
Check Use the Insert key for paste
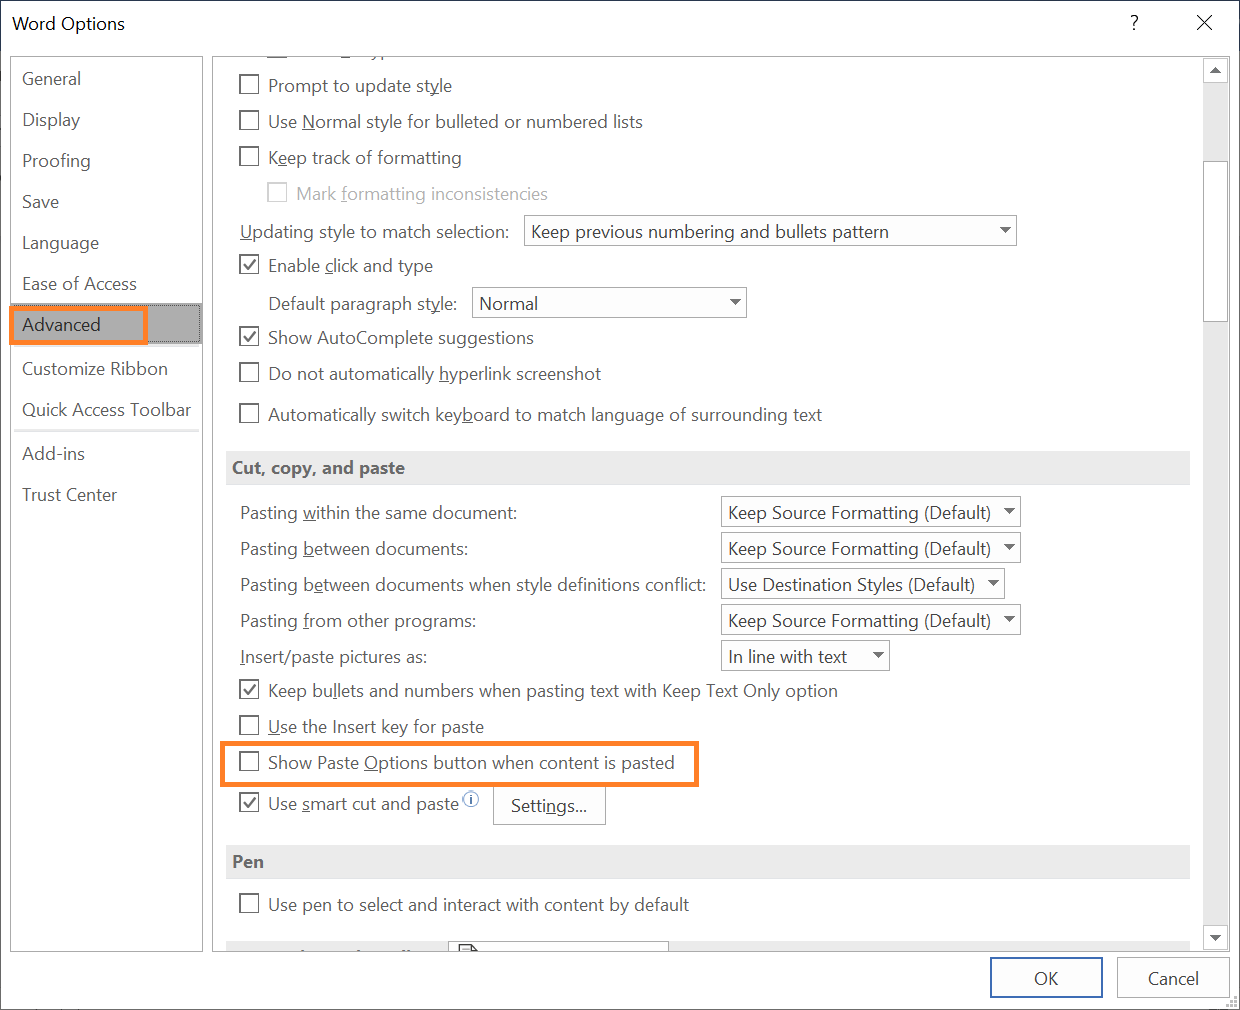[x=249, y=726]
